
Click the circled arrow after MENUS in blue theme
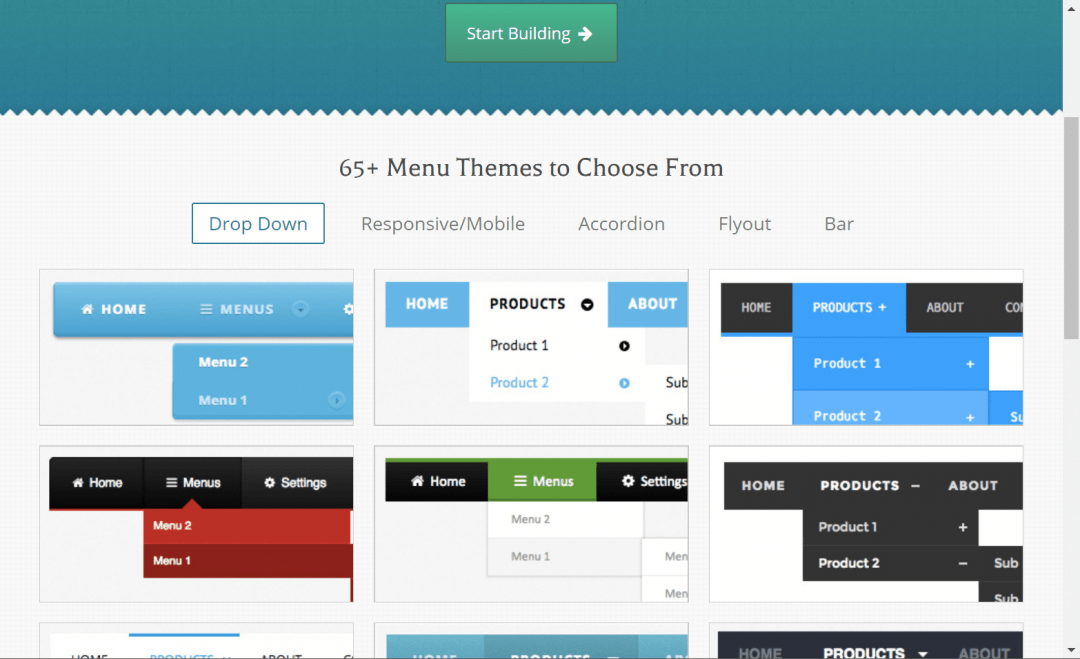(300, 308)
